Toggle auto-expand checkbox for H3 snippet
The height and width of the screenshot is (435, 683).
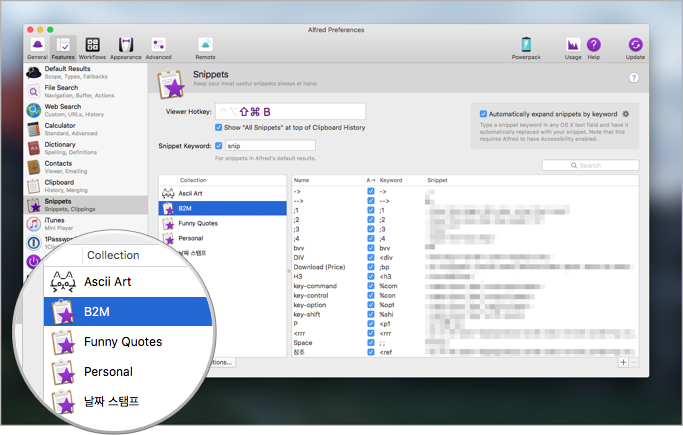coord(371,277)
